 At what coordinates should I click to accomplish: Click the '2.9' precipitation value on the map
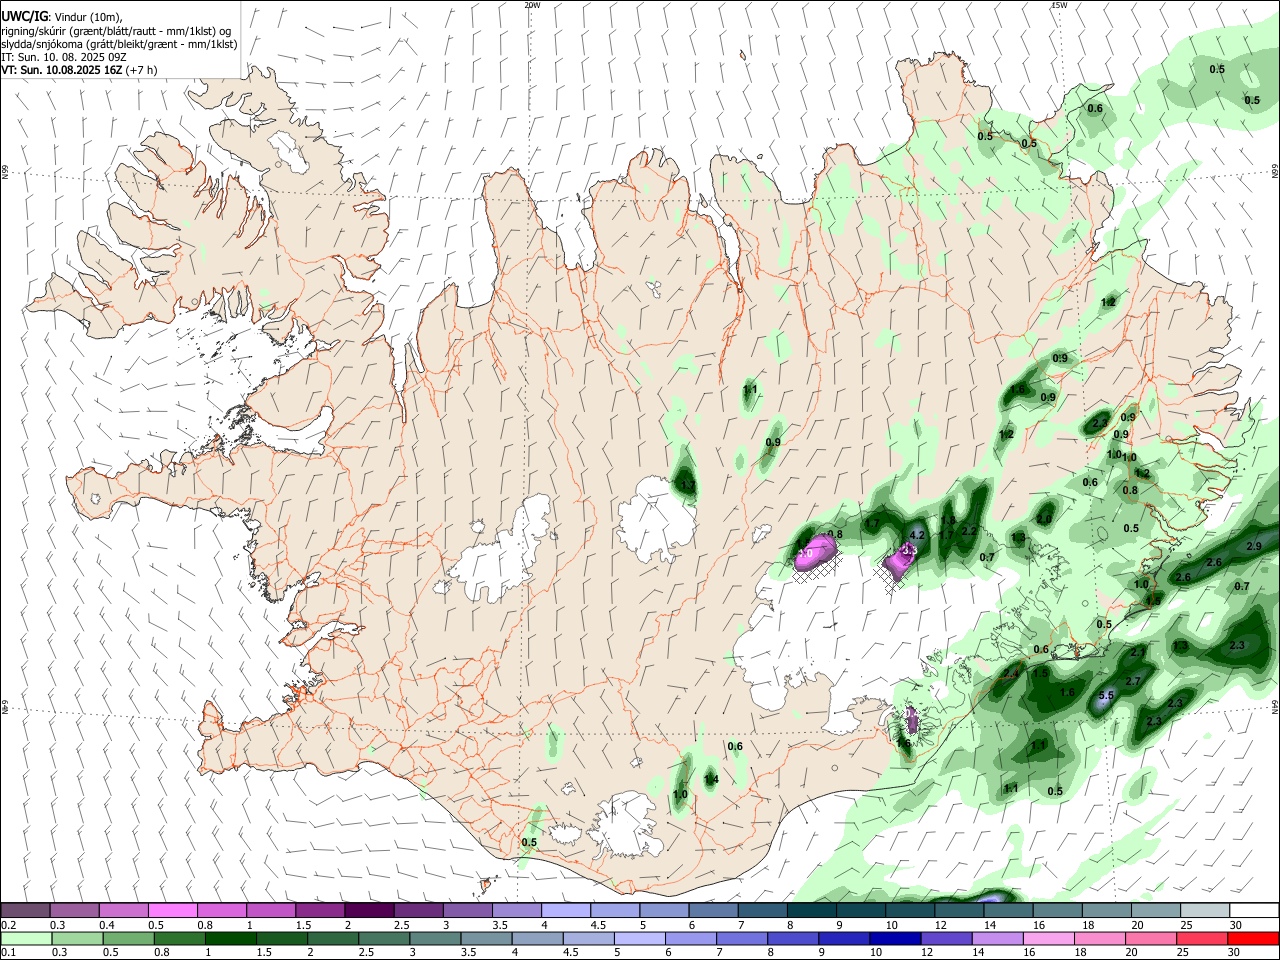(1254, 546)
